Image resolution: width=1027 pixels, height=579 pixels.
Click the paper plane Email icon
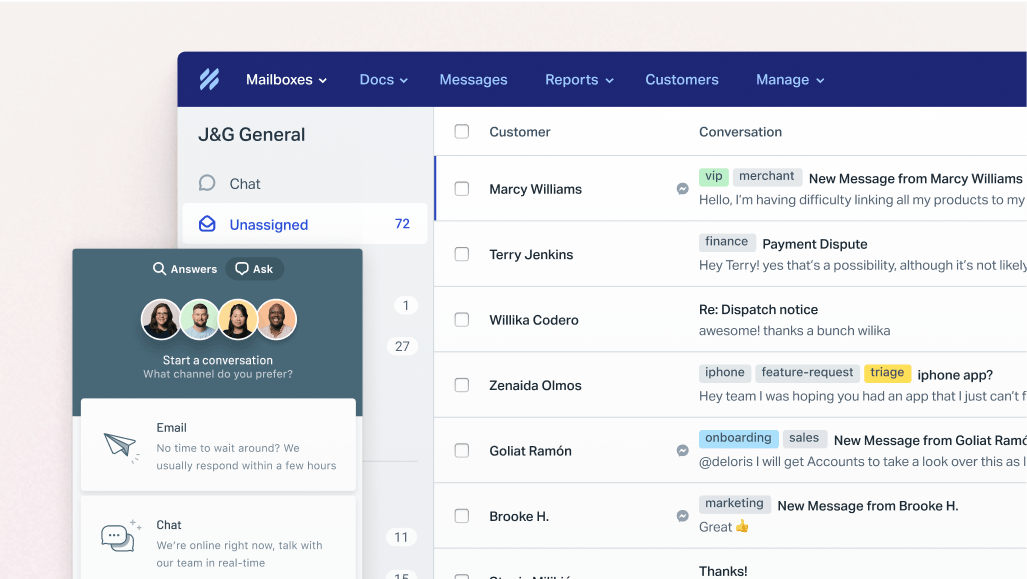[121, 447]
